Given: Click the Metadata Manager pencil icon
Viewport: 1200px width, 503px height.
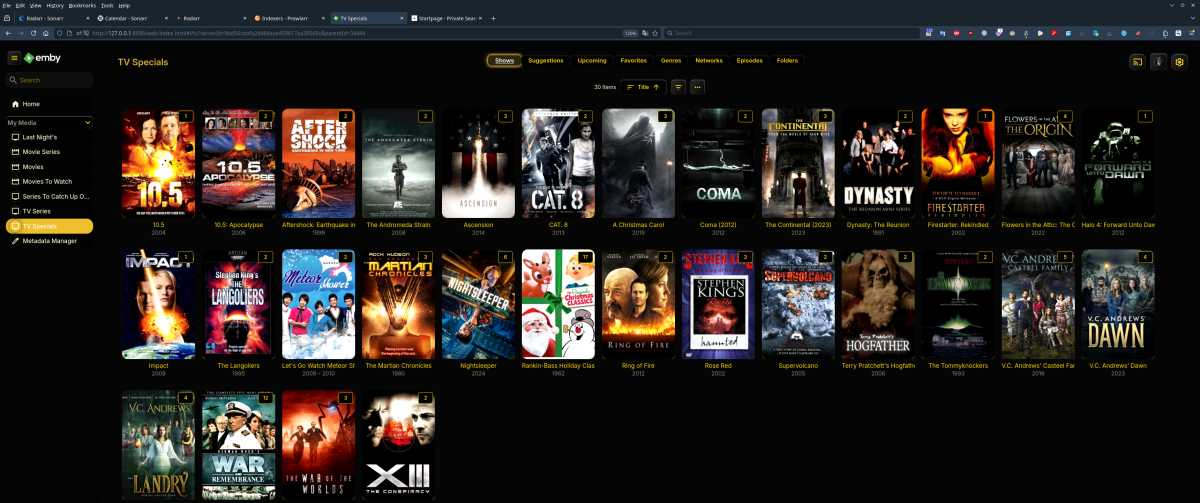Looking at the screenshot, I should (14, 240).
